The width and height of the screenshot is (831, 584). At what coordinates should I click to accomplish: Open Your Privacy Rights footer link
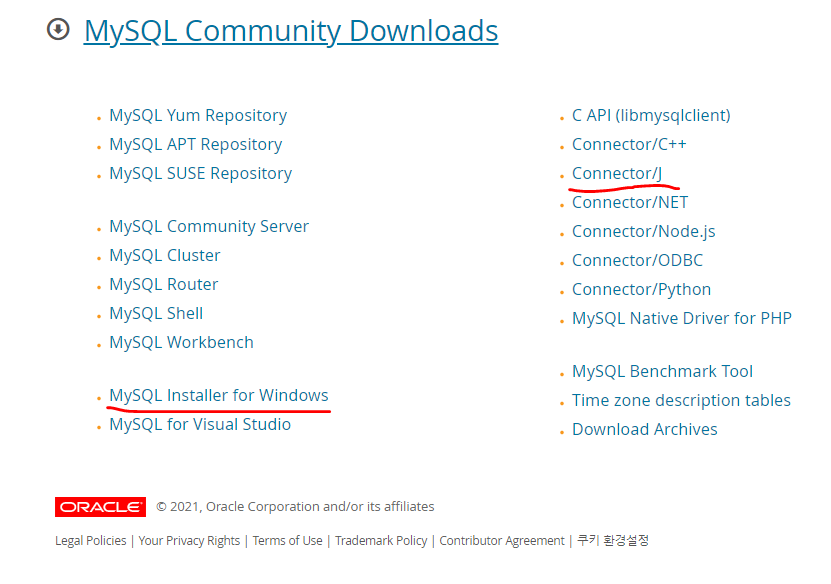[189, 541]
